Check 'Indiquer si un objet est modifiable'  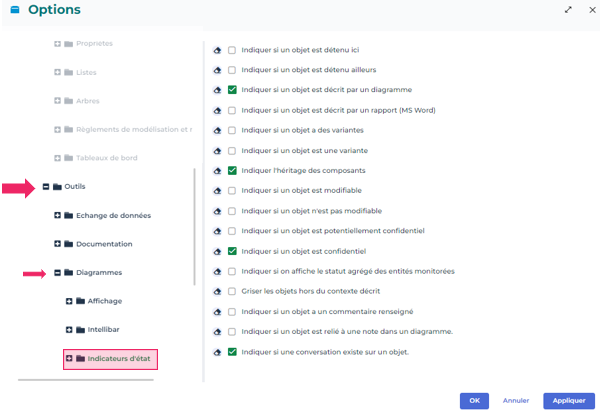232,190
